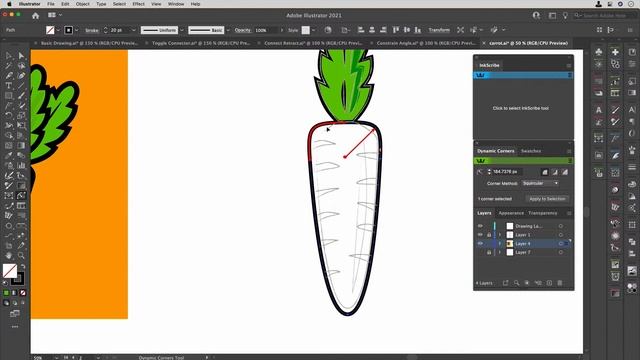Swap fill and stroke arrow icon
Image resolution: width=640 pixels, height=360 pixels.
pos(23,267)
